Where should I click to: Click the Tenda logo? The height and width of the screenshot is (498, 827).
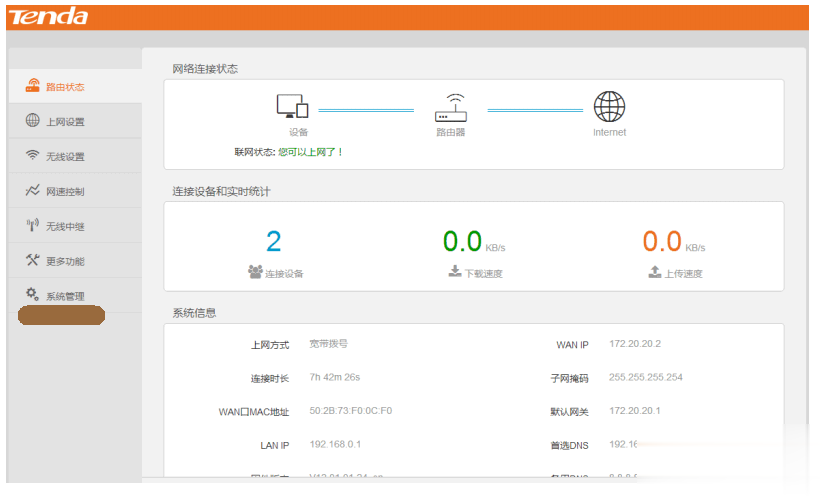click(48, 17)
